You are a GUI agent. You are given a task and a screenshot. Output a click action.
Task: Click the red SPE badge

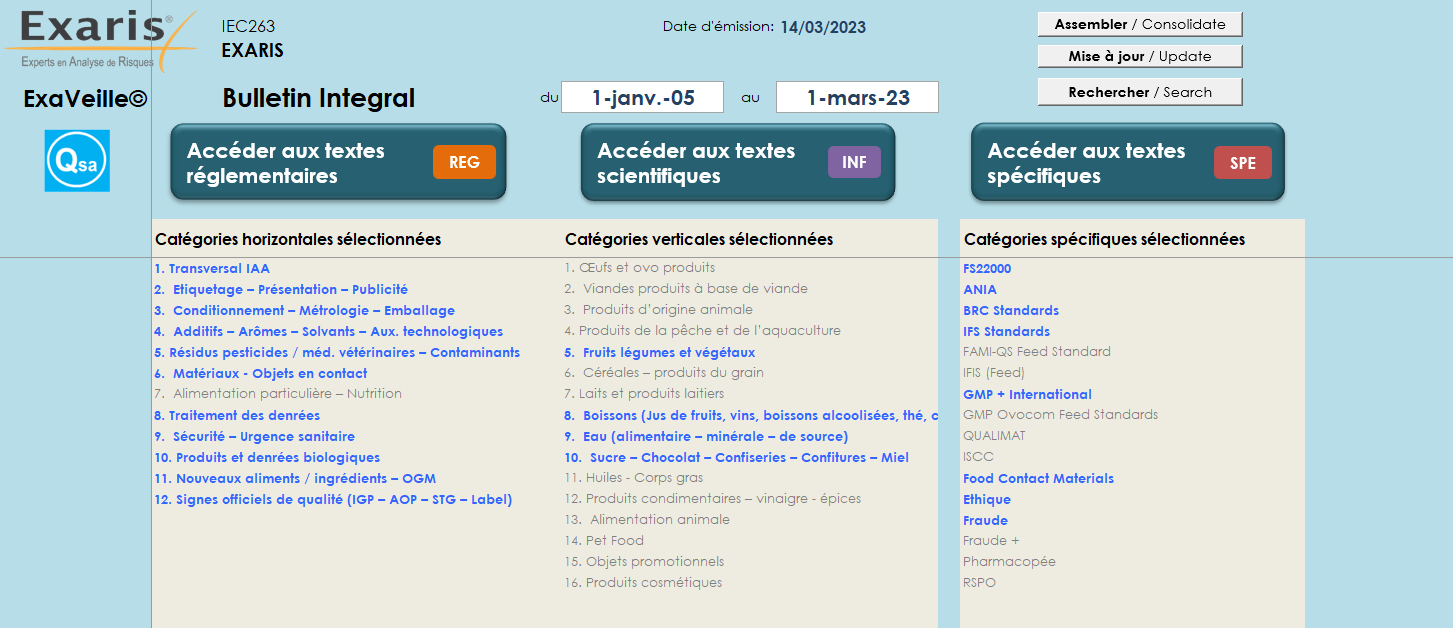[1243, 163]
